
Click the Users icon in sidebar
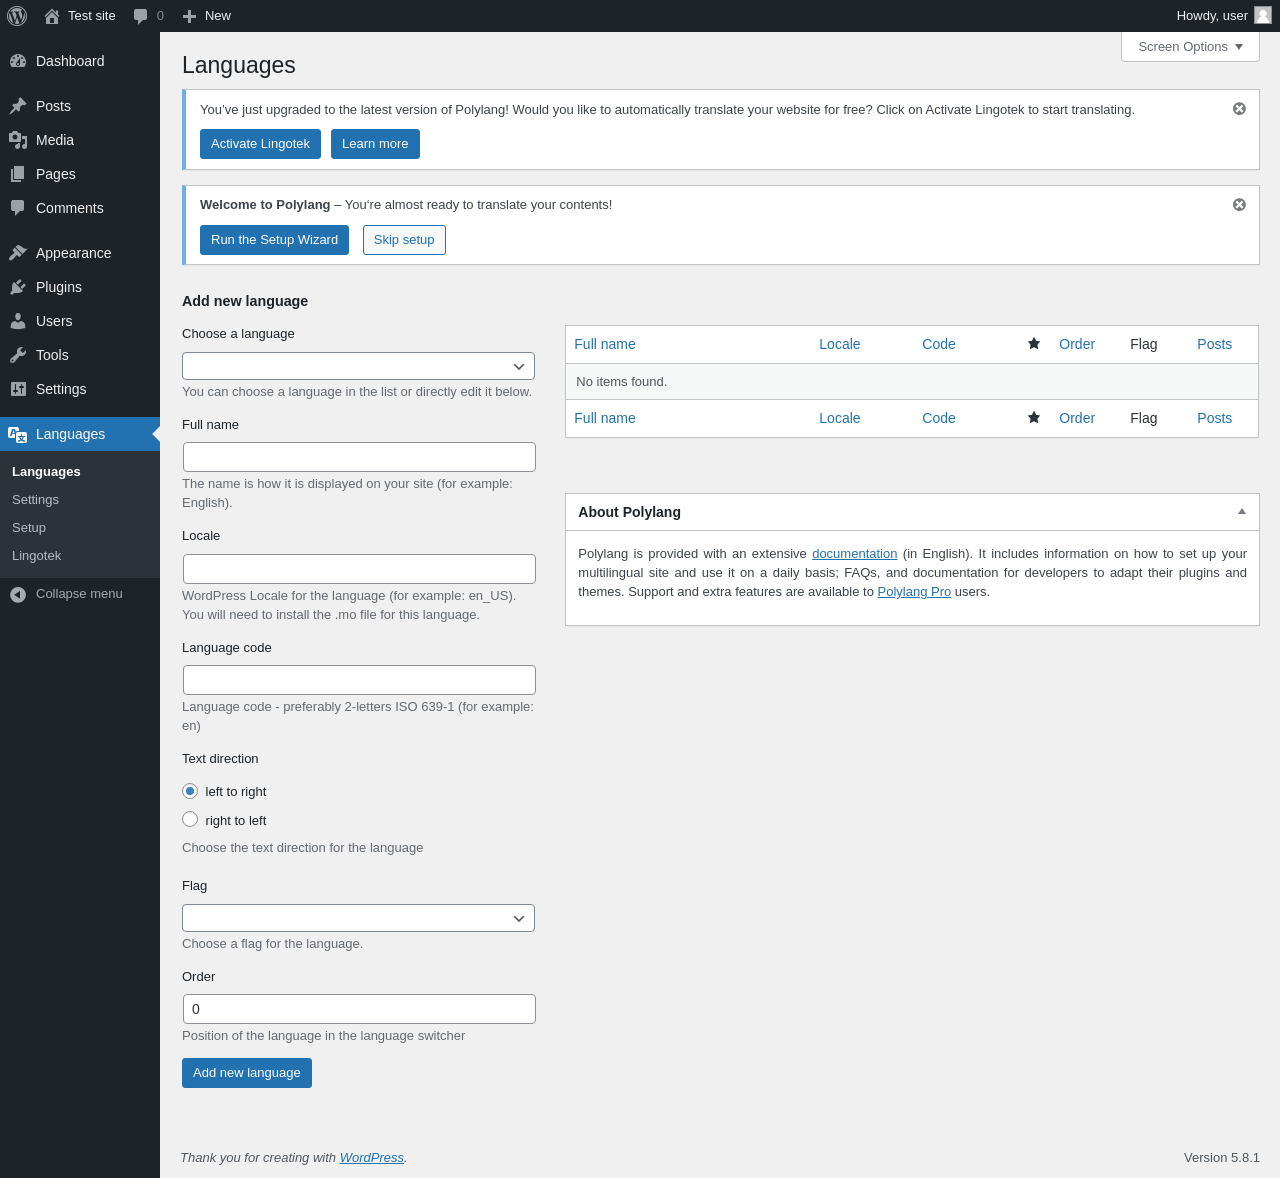click(18, 321)
